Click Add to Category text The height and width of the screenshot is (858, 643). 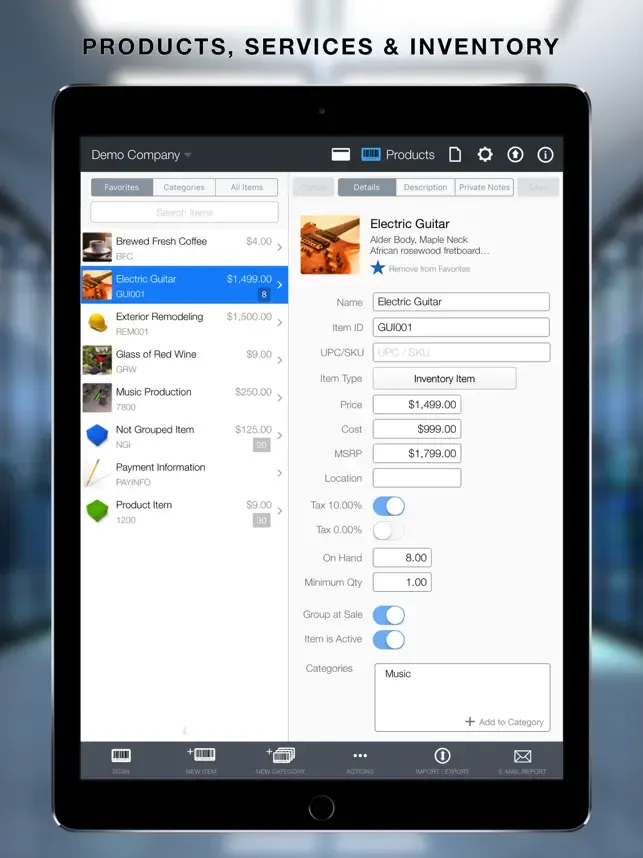click(x=511, y=722)
